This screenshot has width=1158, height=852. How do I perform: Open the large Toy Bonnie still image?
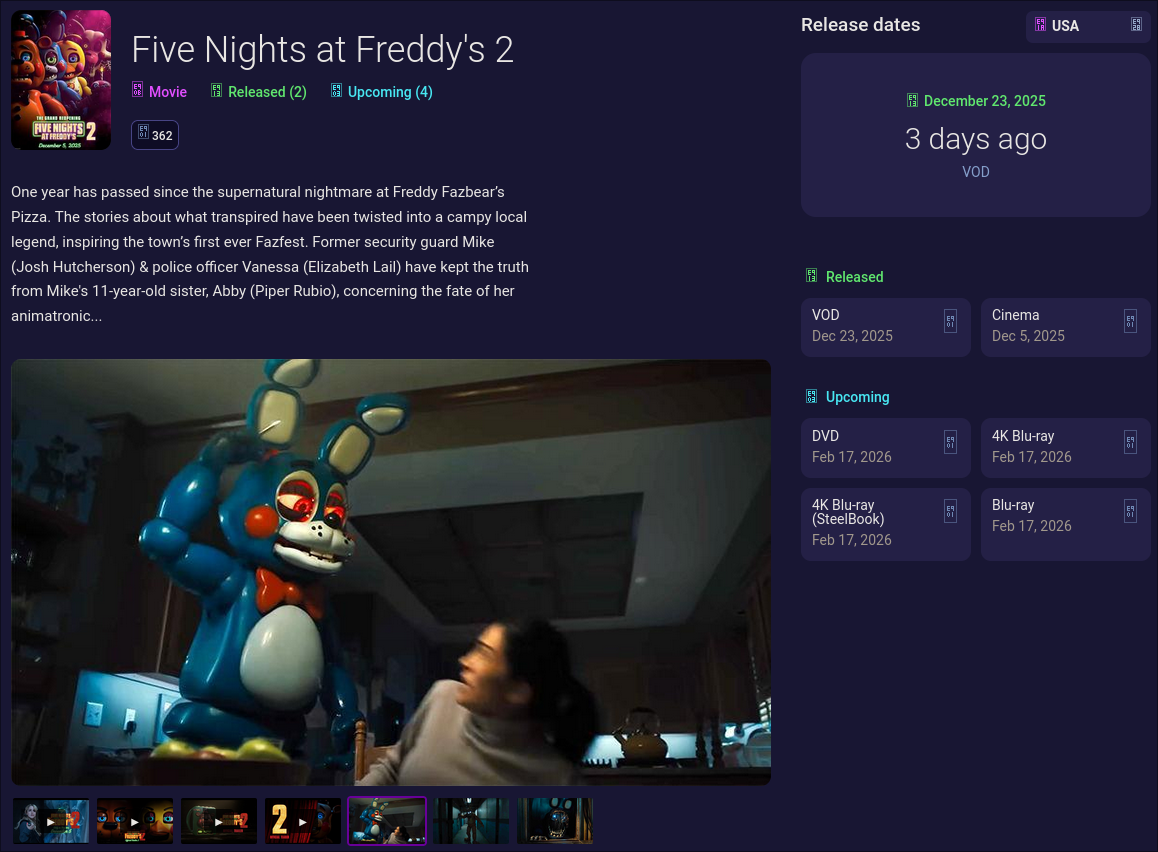(391, 572)
